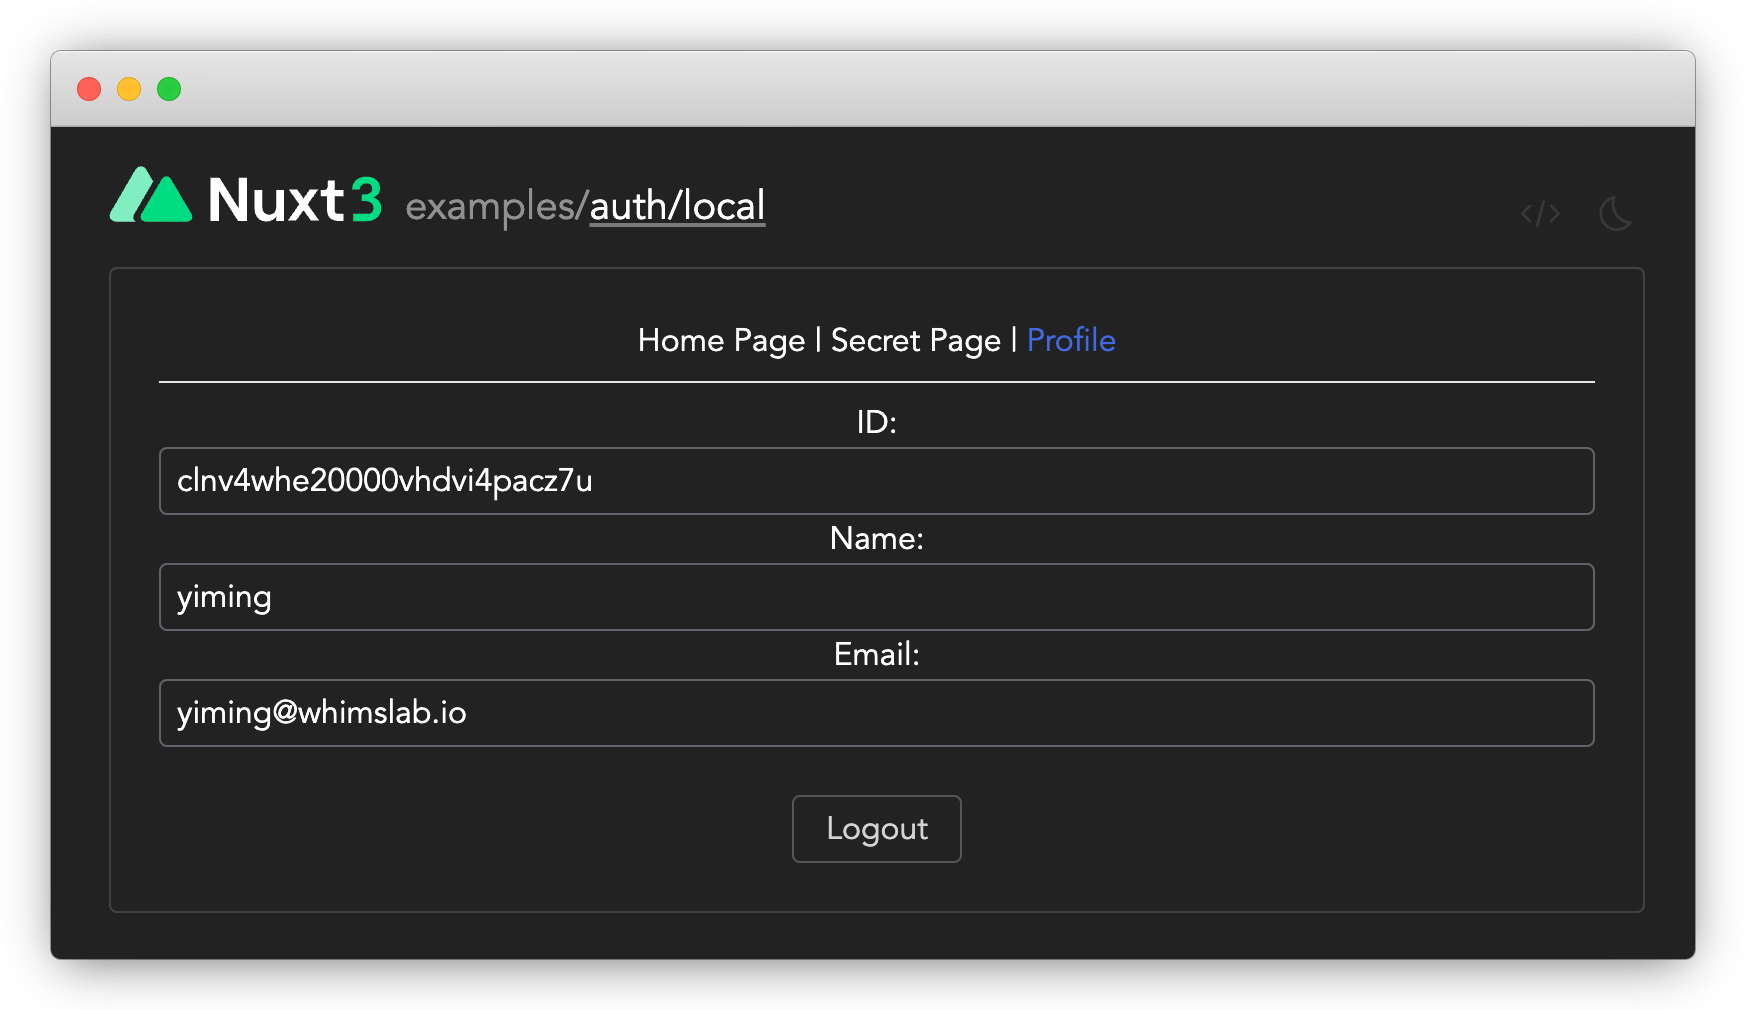Maximize the window with green button
This screenshot has width=1746, height=1010.
[x=169, y=89]
